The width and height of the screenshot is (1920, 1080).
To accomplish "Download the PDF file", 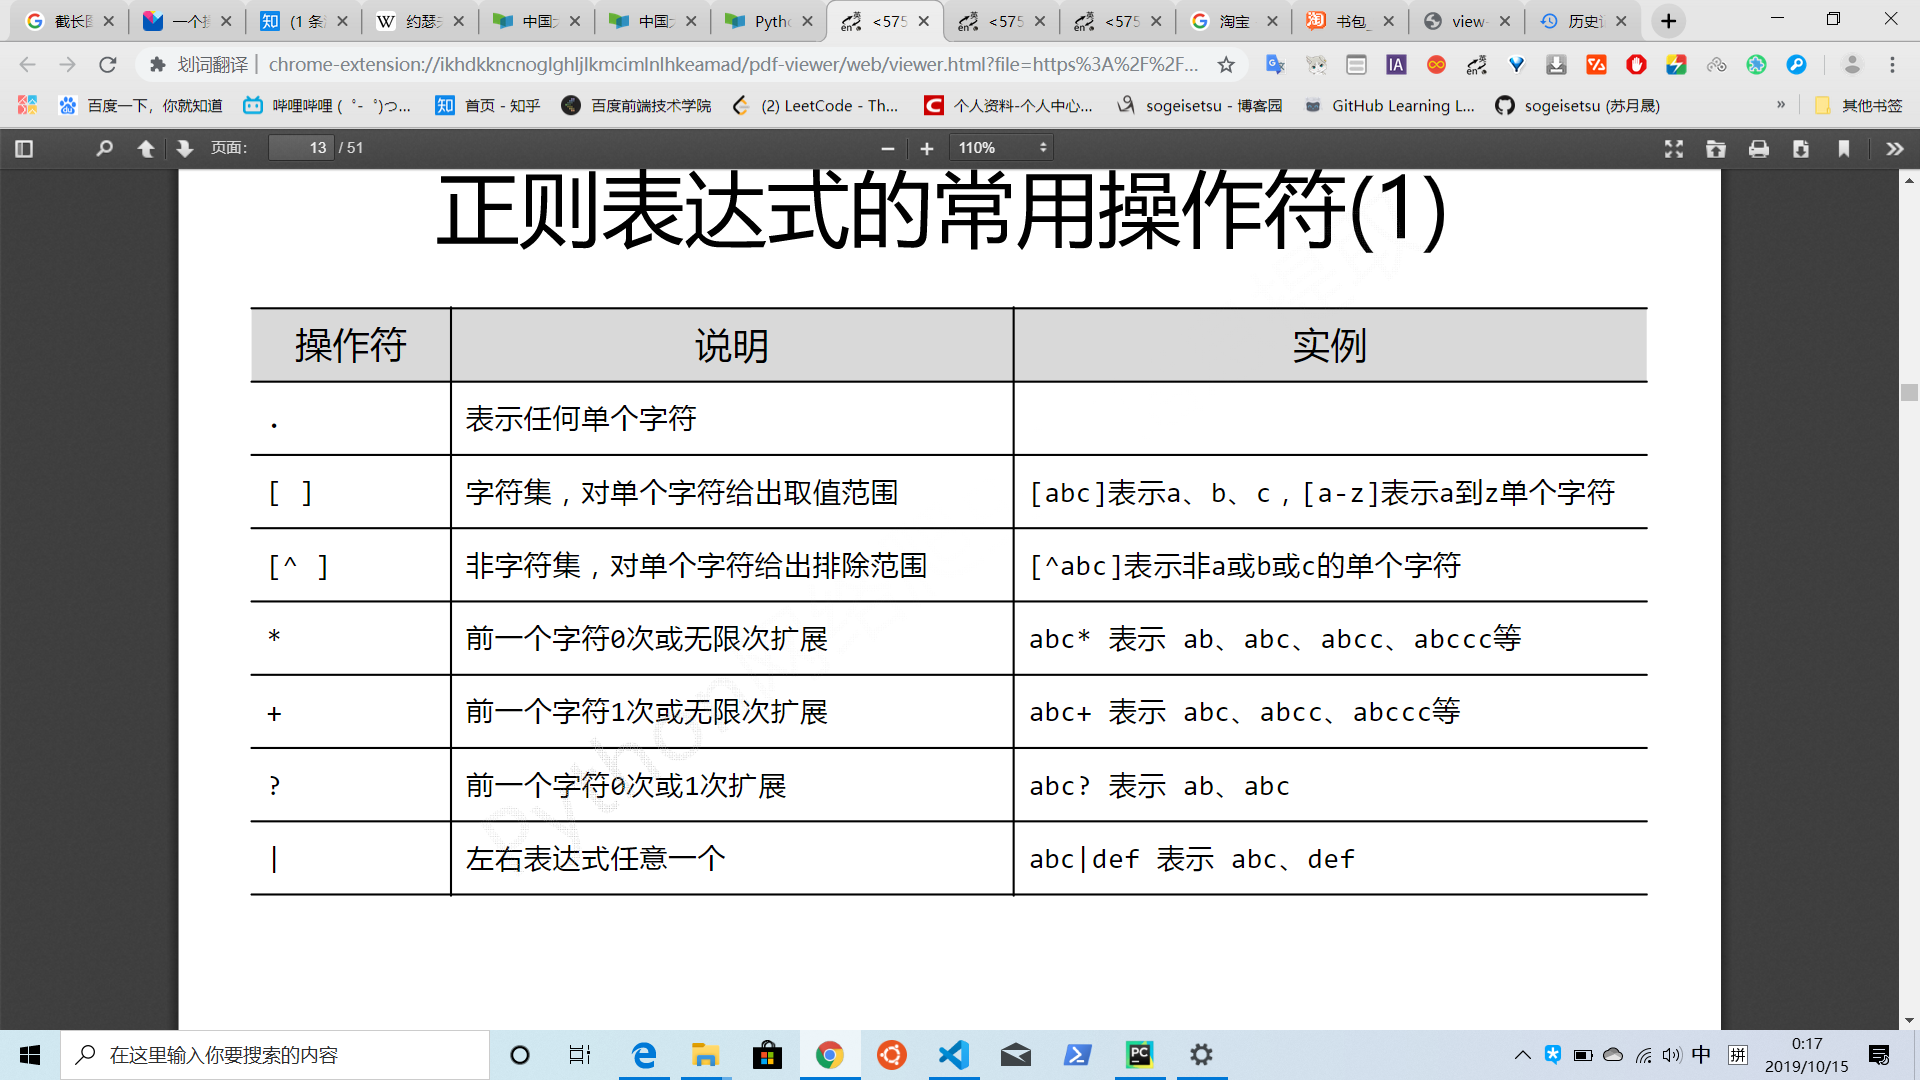I will (1801, 148).
